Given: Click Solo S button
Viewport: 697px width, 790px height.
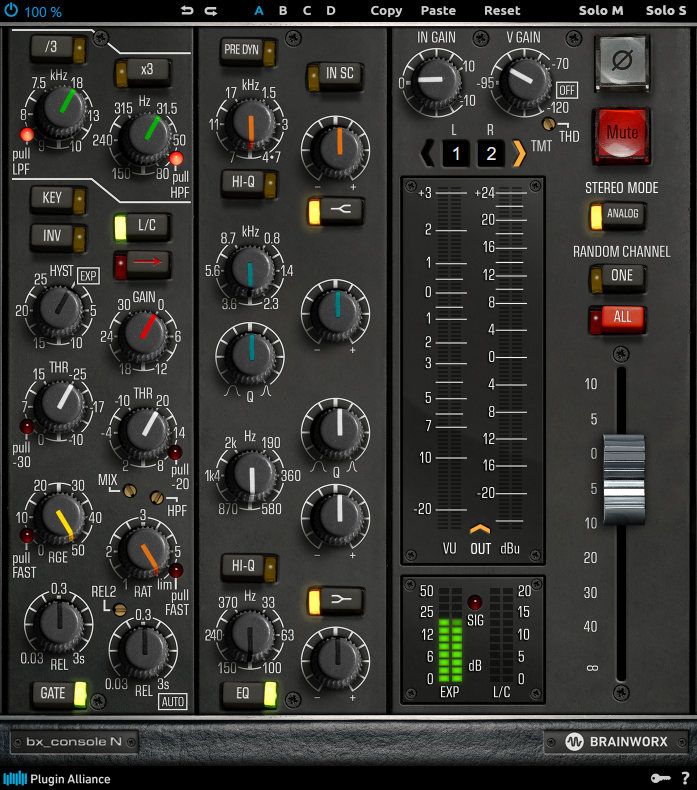Looking at the screenshot, I should (x=666, y=11).
